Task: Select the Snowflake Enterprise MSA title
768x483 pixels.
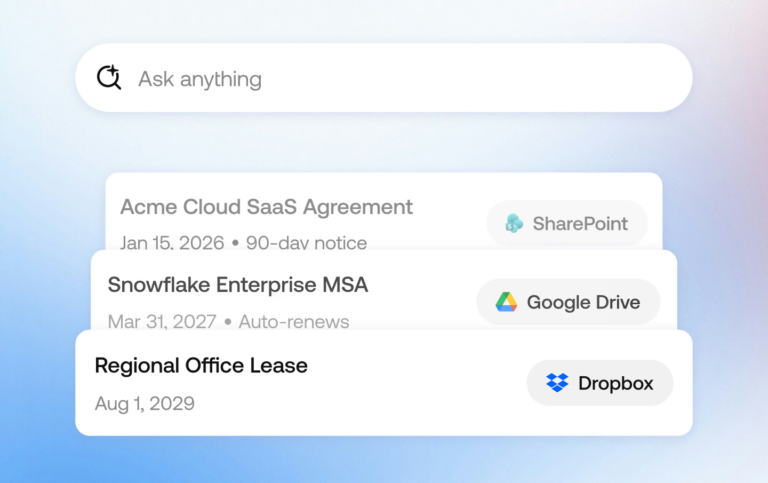Action: (238, 285)
